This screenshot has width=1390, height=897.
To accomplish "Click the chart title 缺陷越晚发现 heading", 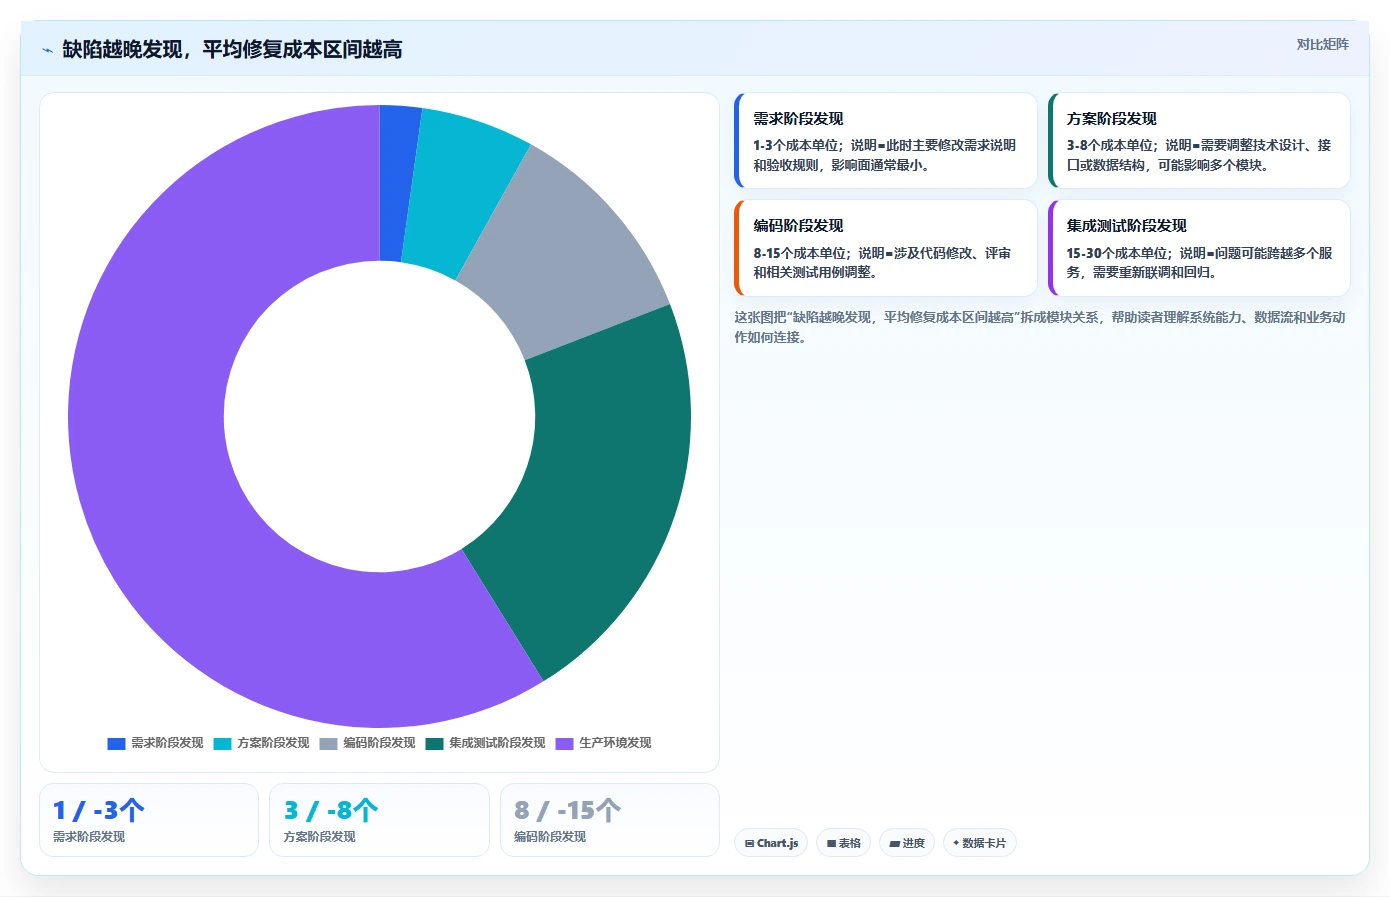I will 232,50.
